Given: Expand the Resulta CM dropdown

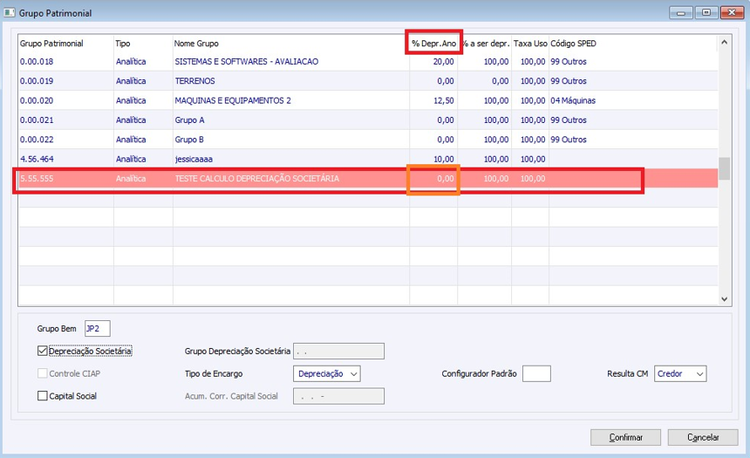Looking at the screenshot, I should coord(680,374).
